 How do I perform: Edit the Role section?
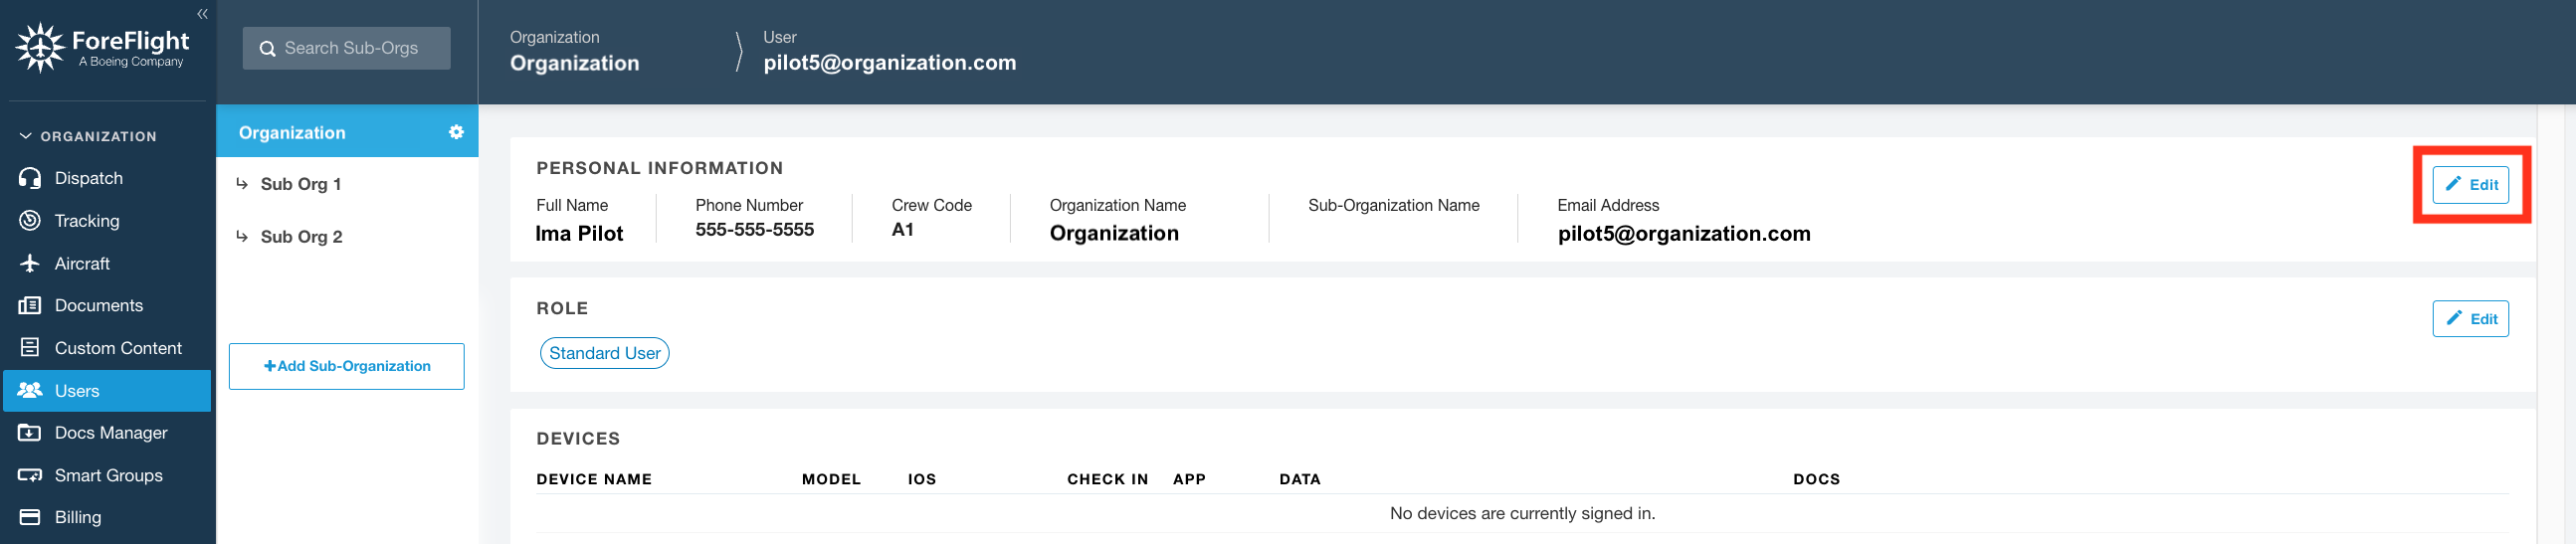pos(2470,319)
